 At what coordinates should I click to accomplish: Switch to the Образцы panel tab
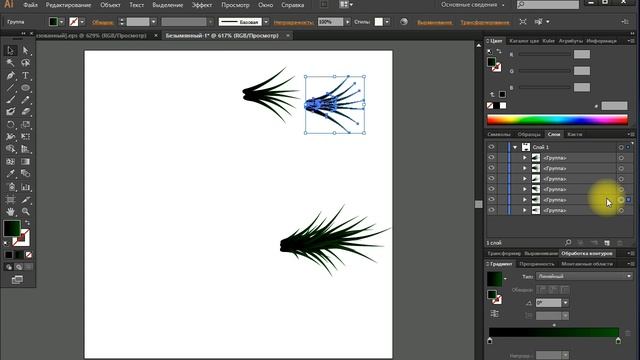pyautogui.click(x=529, y=134)
